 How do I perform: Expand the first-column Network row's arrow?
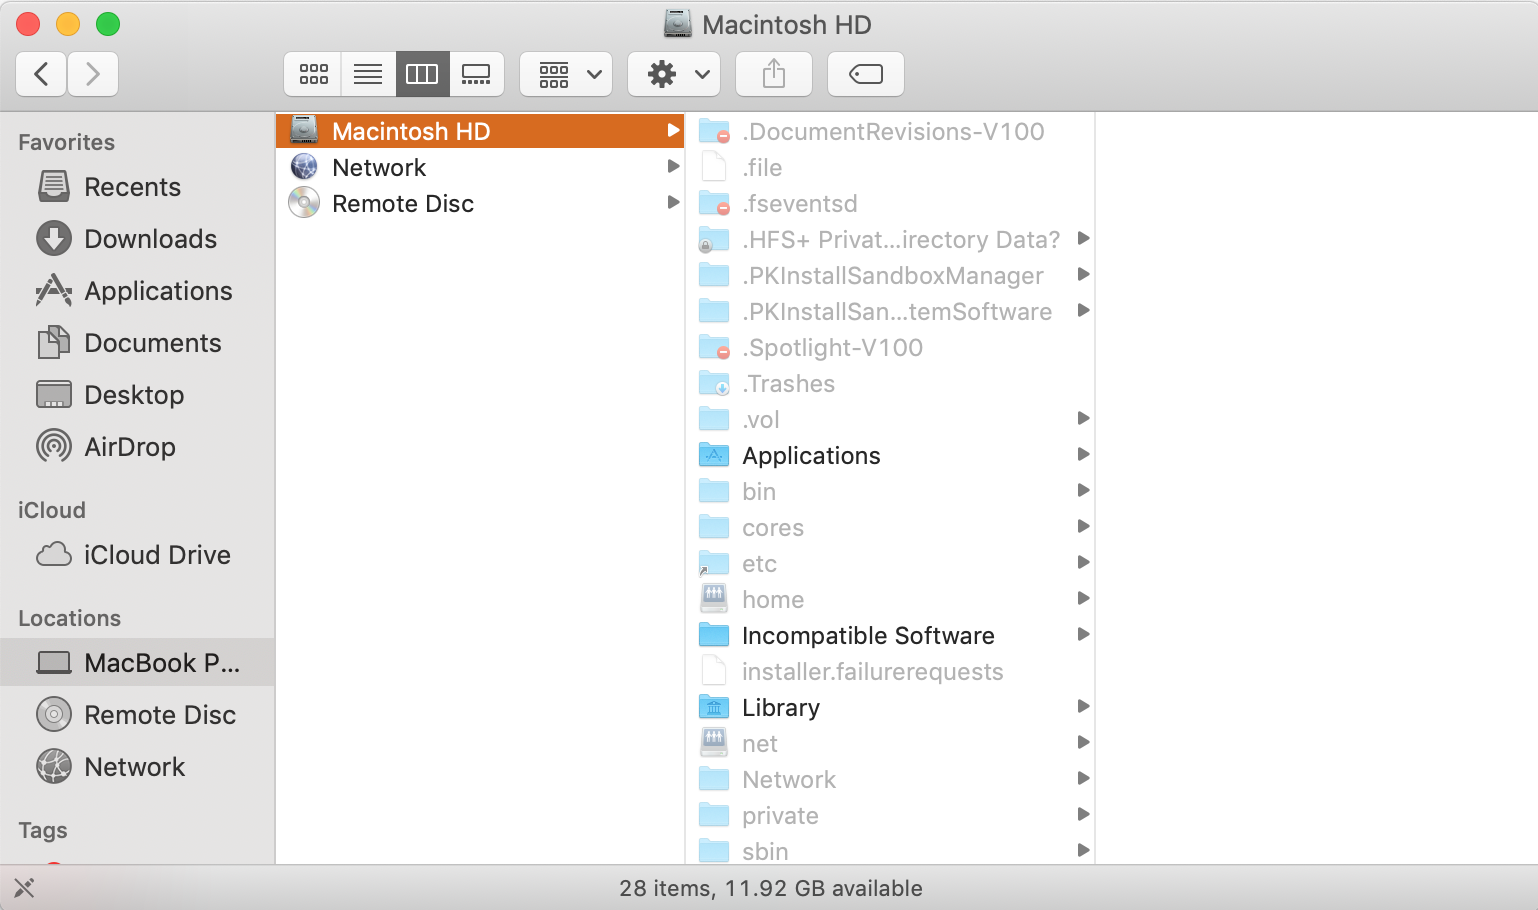(x=673, y=167)
